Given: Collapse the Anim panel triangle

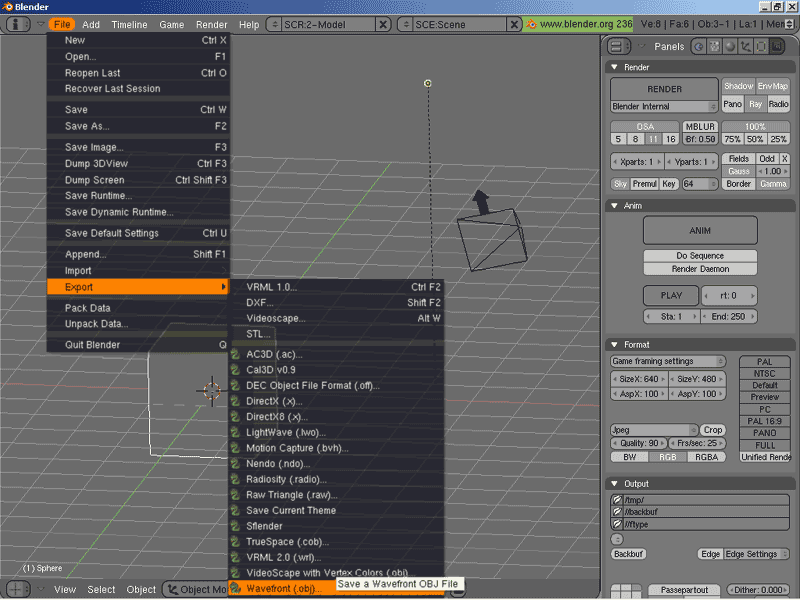Looking at the screenshot, I should click(x=614, y=206).
